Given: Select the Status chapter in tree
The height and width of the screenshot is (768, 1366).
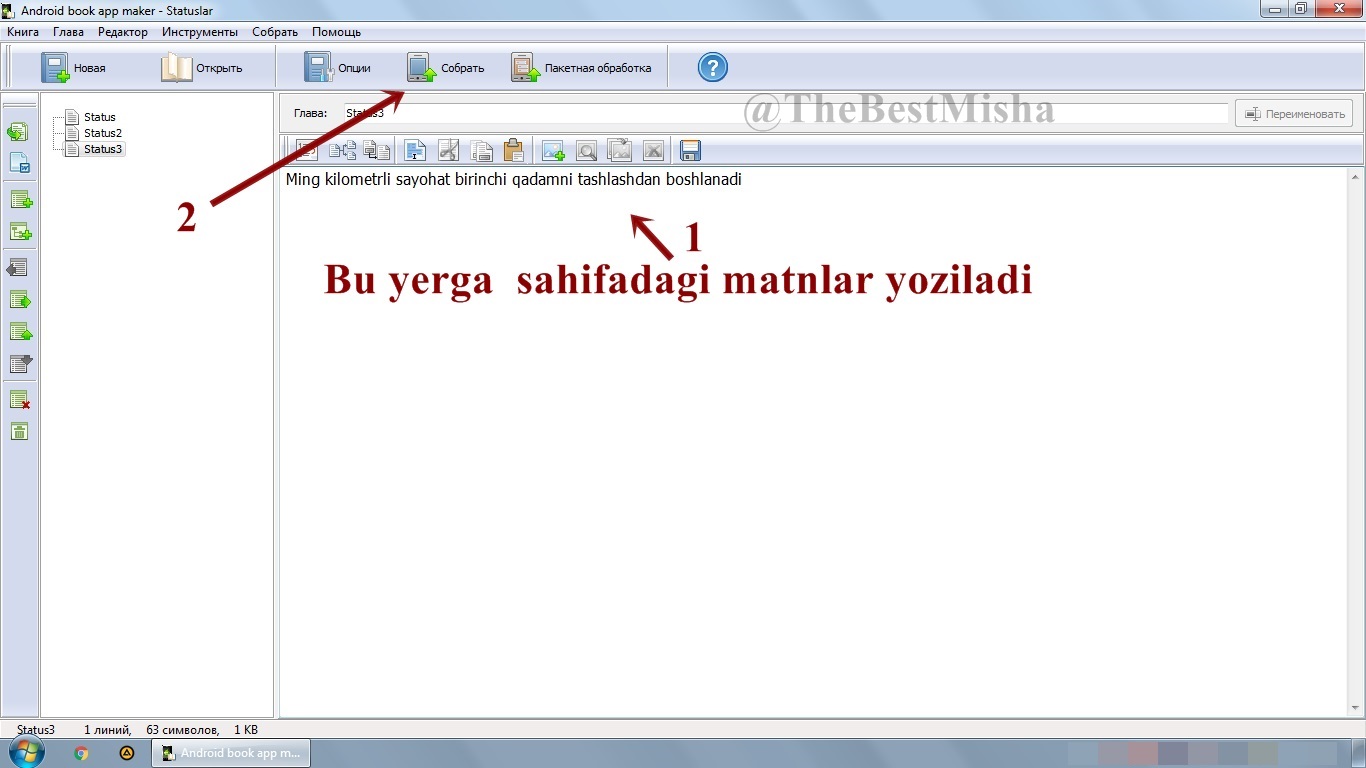Looking at the screenshot, I should (99, 117).
